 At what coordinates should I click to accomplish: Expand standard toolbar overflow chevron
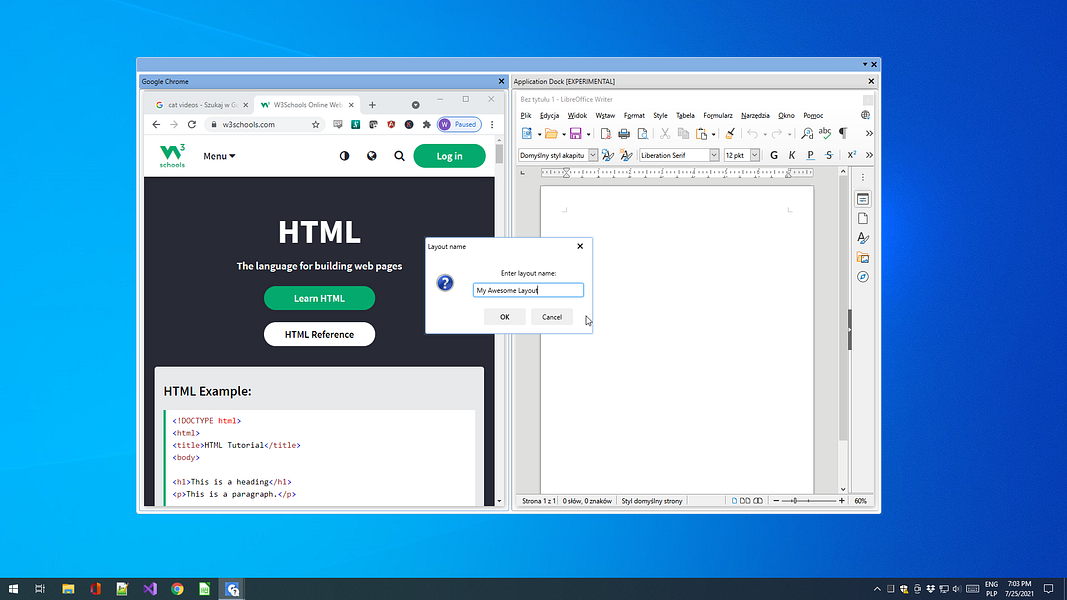point(869,133)
